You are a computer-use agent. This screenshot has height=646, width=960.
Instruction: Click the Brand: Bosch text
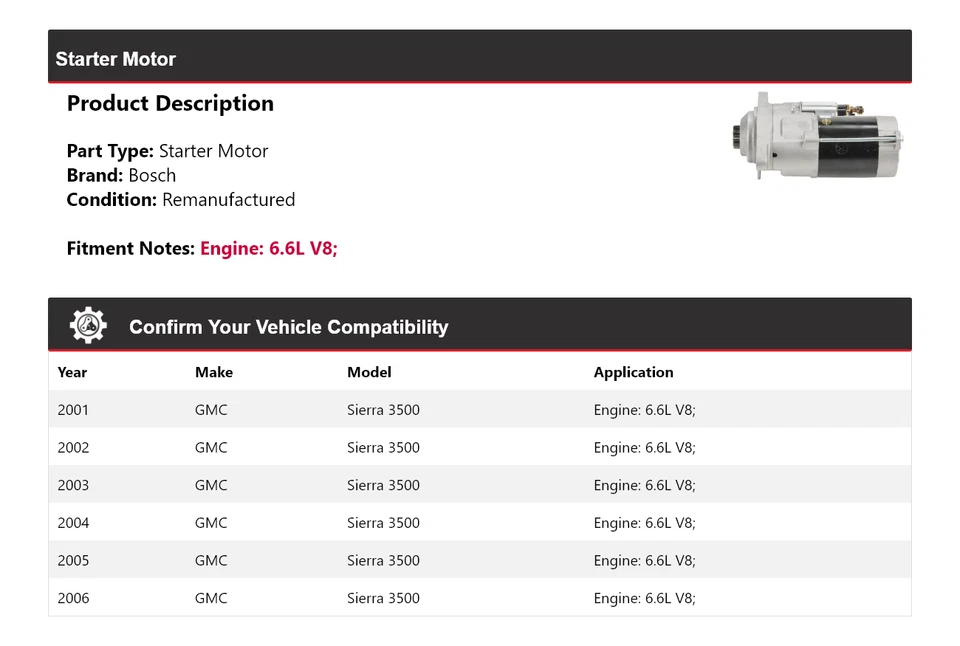[x=121, y=175]
